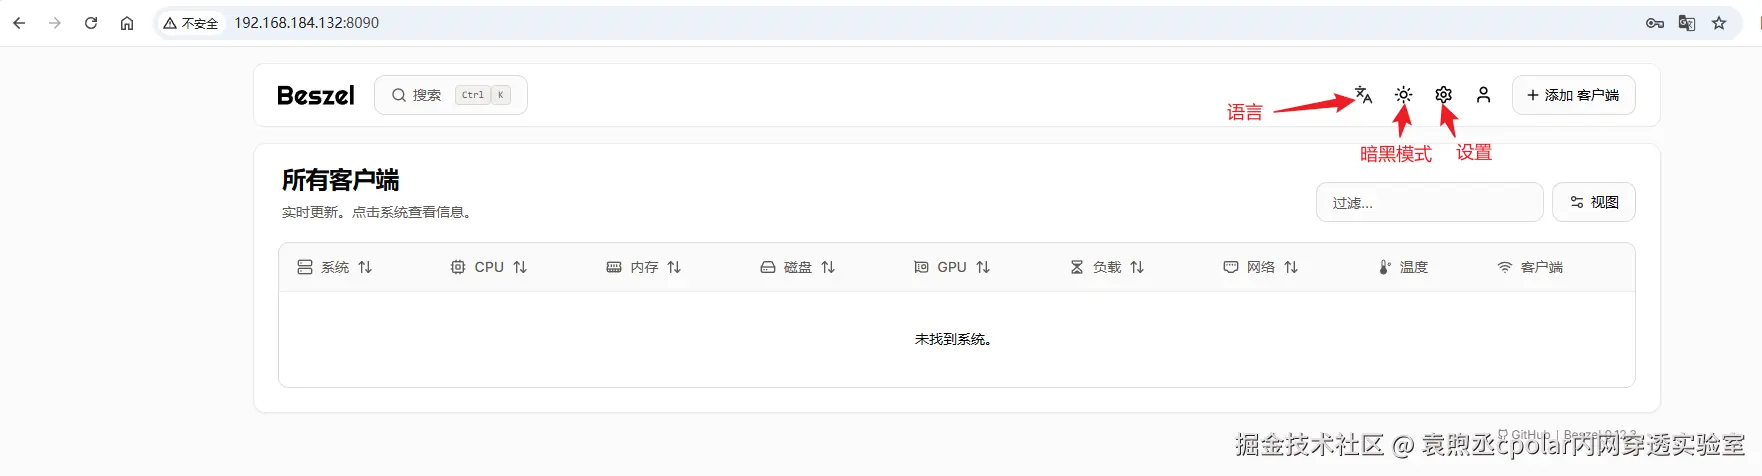Open the language selector icon
Screen dimensions: 1762x476
point(1364,95)
